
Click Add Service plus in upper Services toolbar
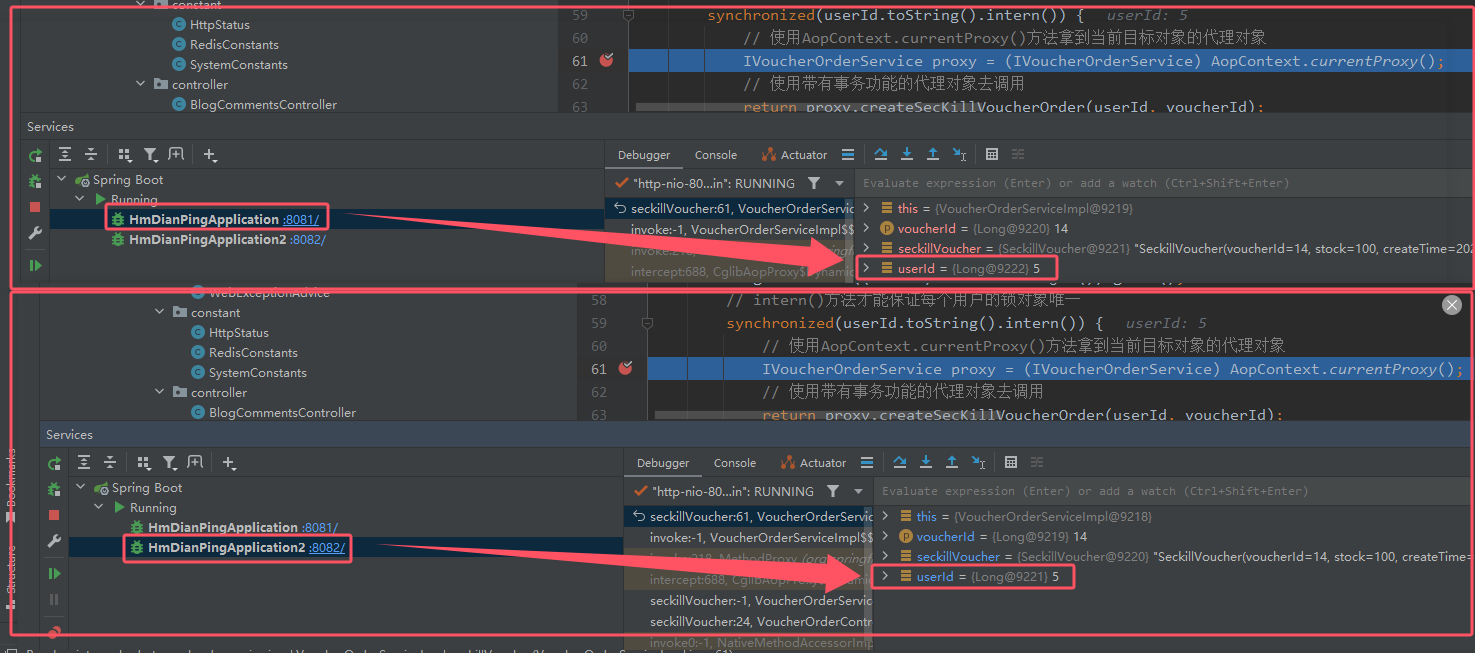[x=210, y=155]
